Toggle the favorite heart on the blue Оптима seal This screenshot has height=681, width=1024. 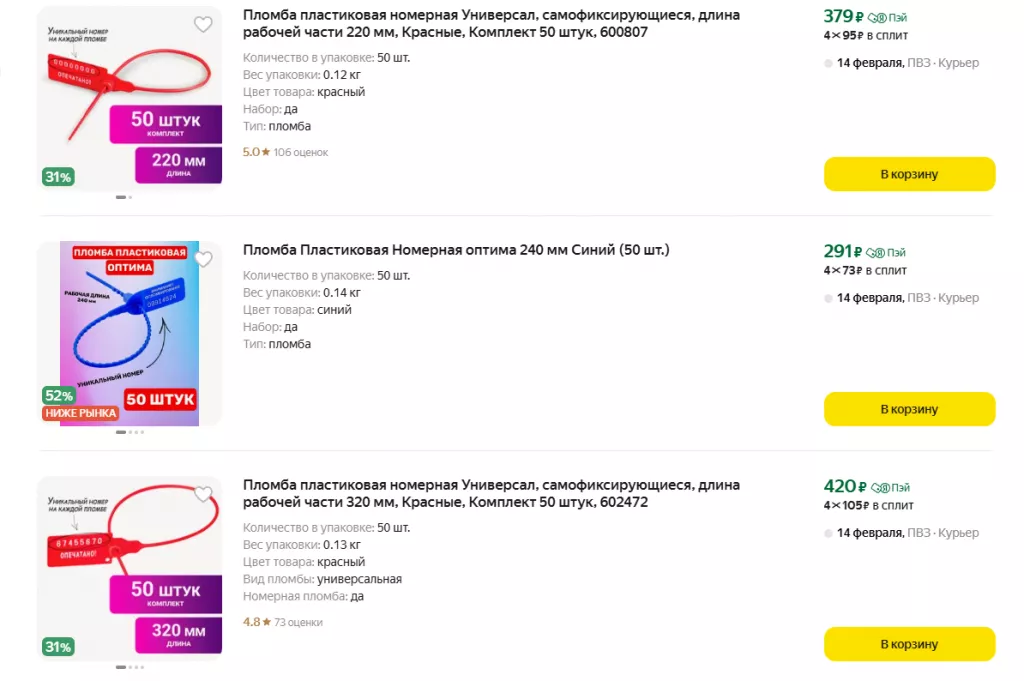[x=203, y=260]
